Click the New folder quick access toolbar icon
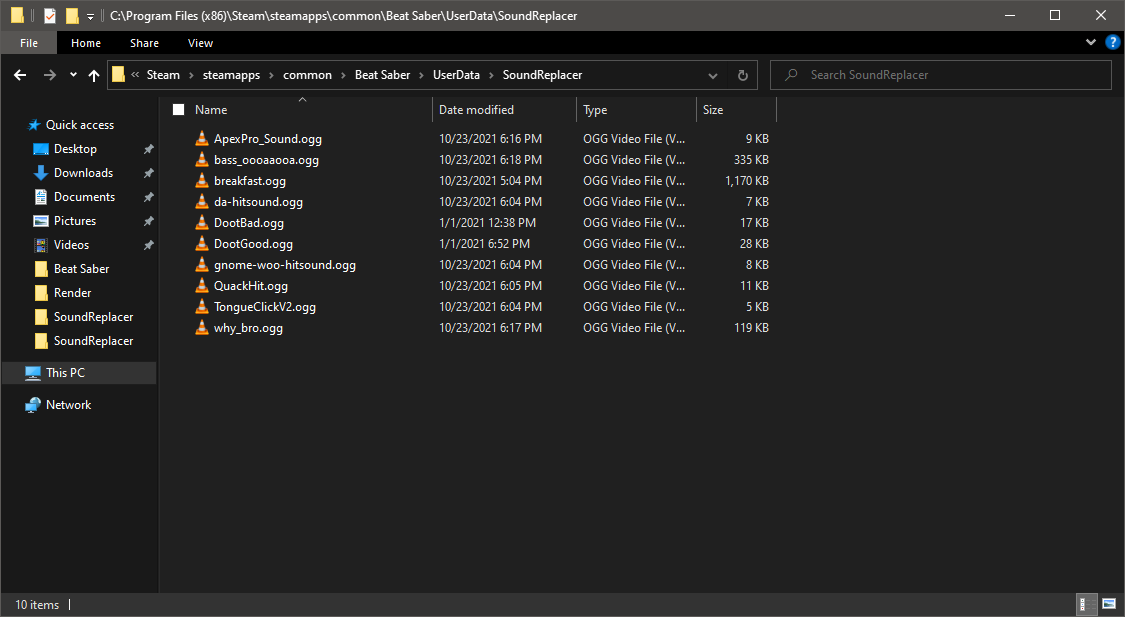1125x617 pixels. pos(72,15)
